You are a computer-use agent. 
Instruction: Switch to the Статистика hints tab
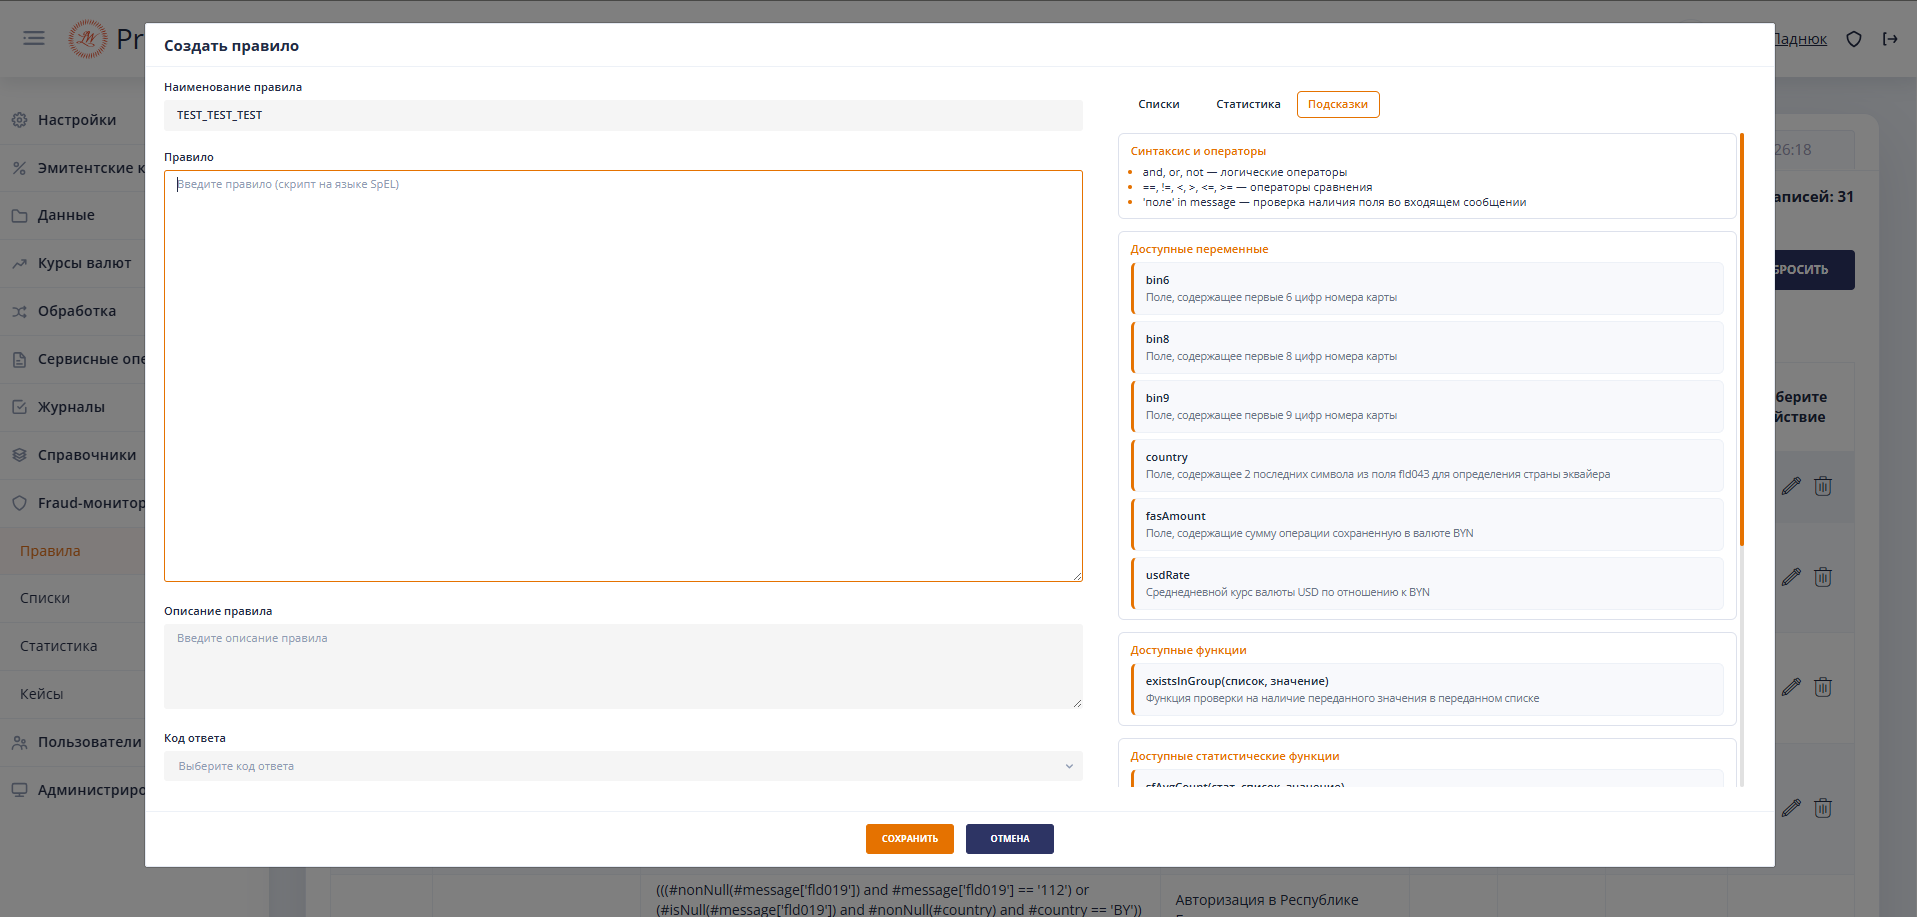[x=1247, y=104]
